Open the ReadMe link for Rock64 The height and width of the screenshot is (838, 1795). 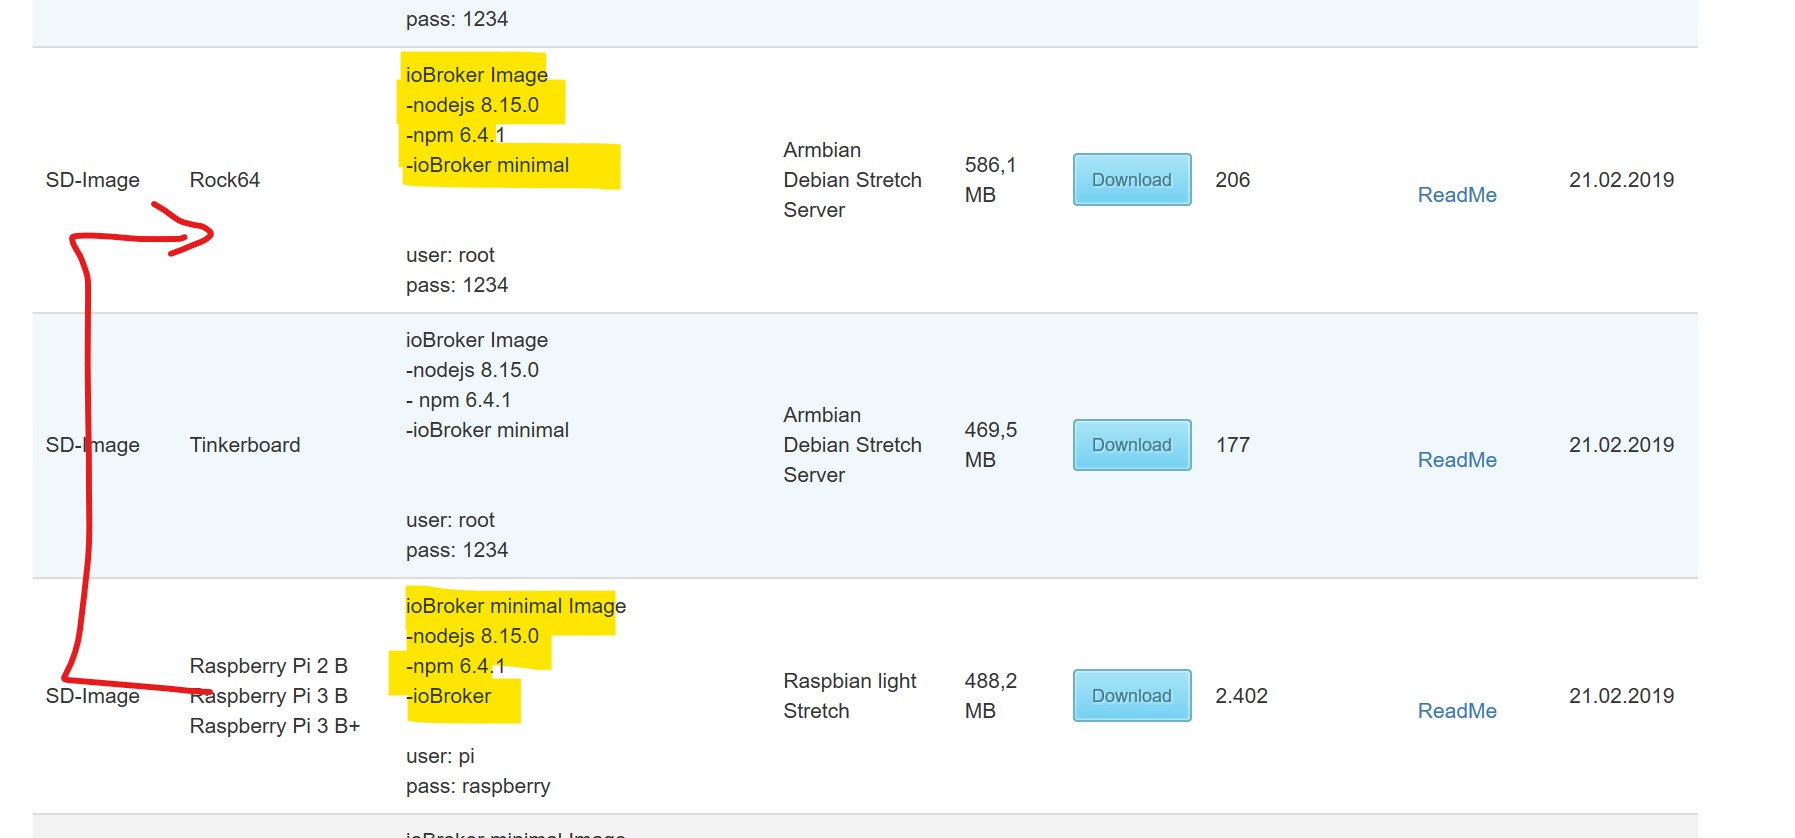point(1456,195)
